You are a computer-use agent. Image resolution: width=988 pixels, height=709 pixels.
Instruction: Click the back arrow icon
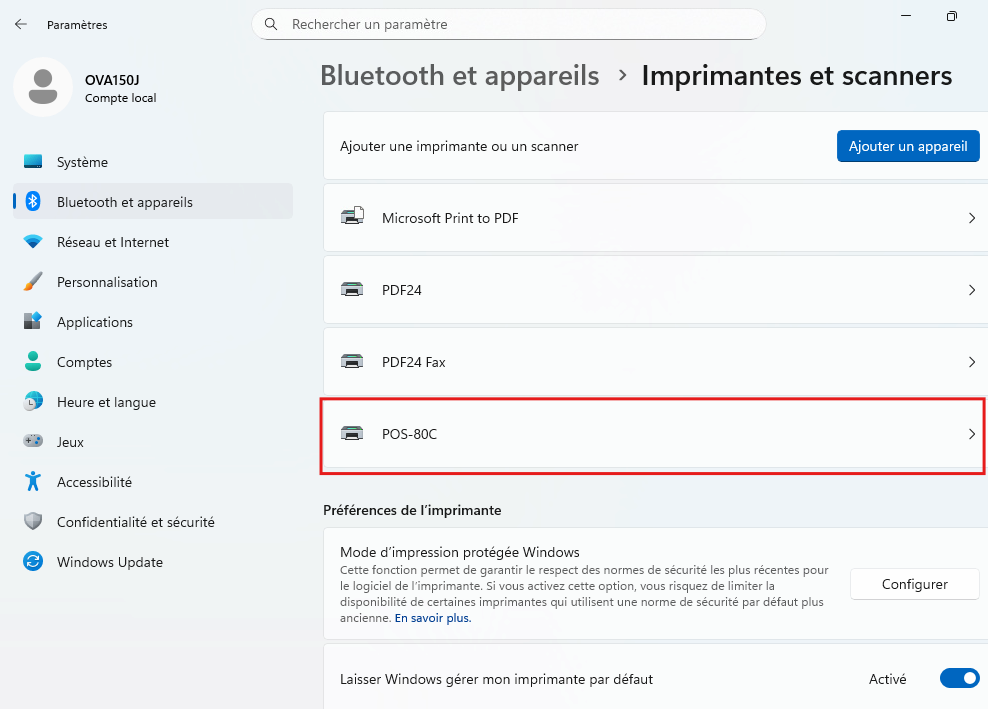coord(21,24)
